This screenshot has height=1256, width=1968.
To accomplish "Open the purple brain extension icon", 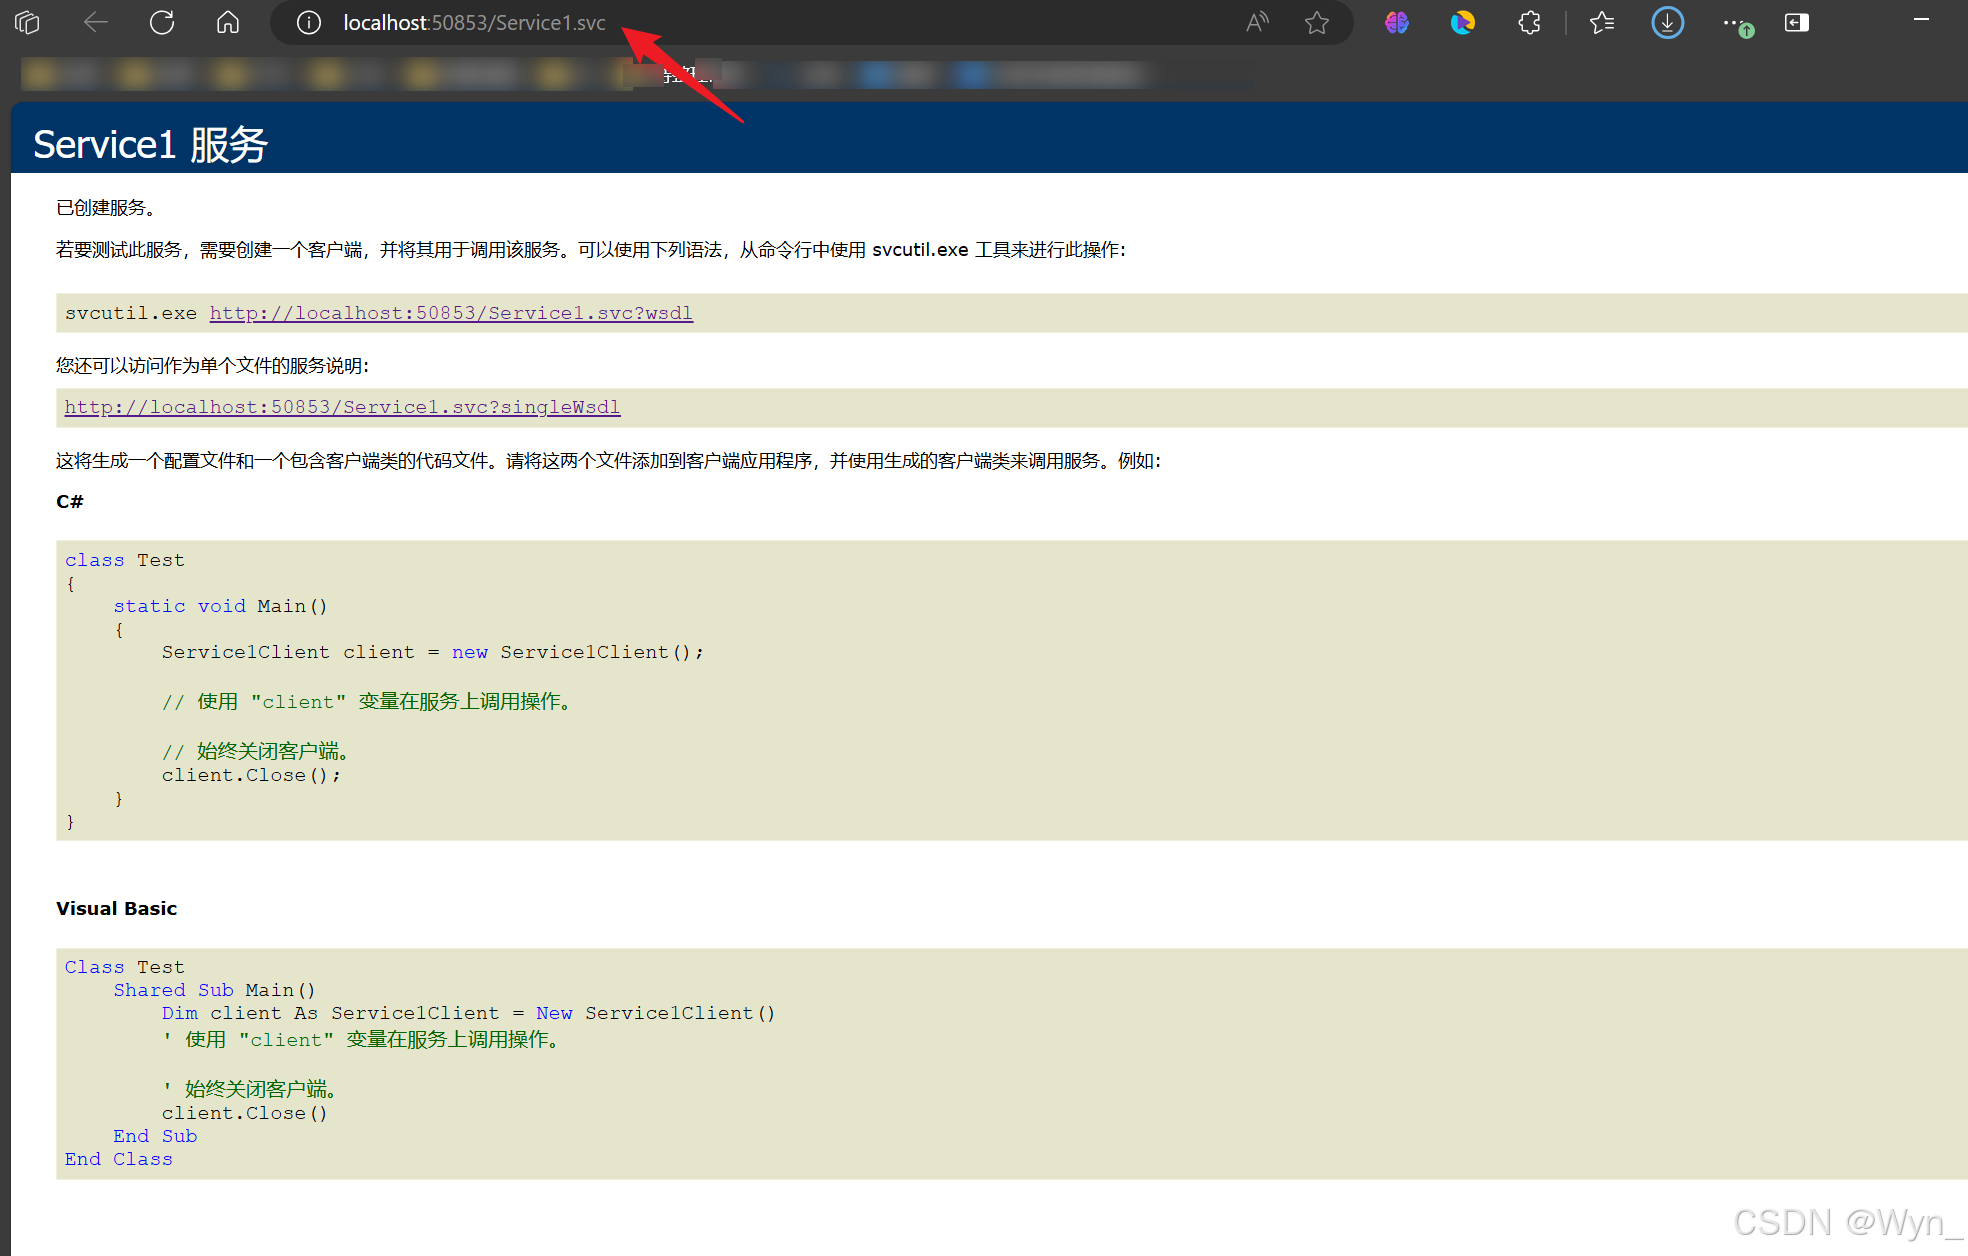I will point(1397,22).
